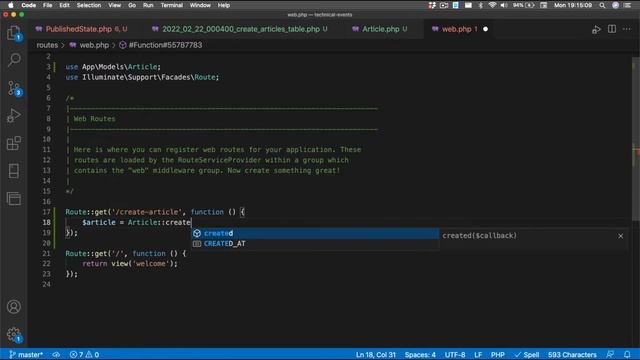The image size is (640, 360).
Task: Change indentation via 'Spaces: 4'
Action: click(420, 355)
